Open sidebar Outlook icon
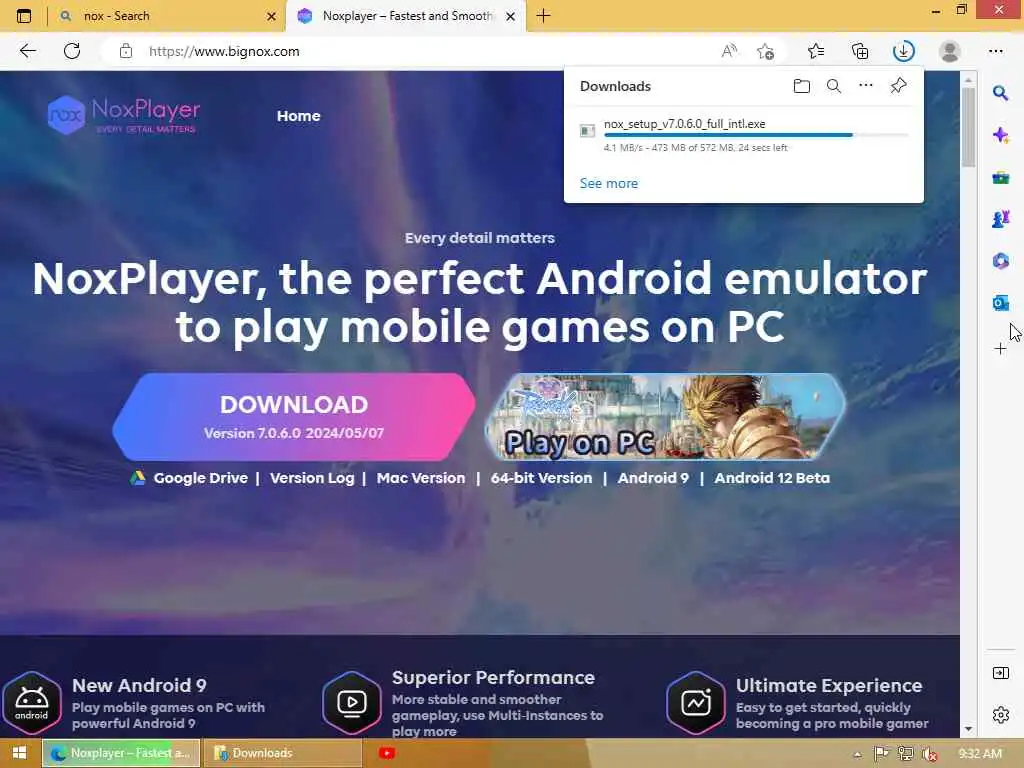Viewport: 1024px width, 768px height. (x=1000, y=302)
